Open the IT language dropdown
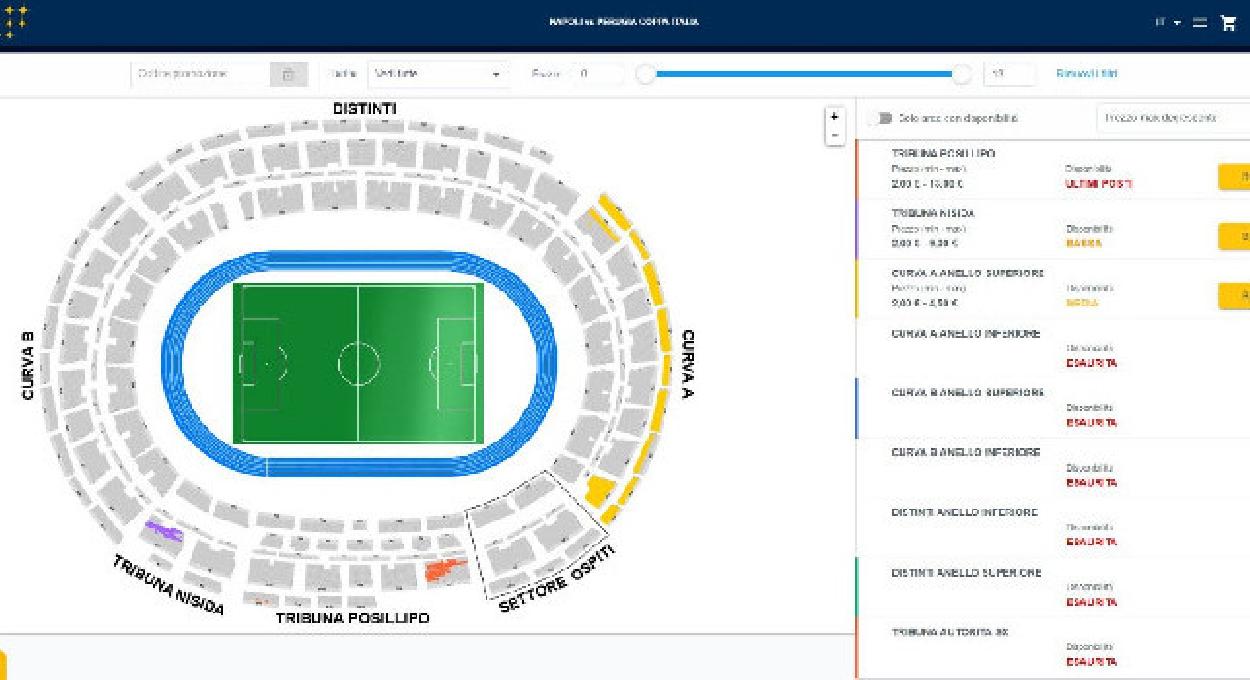This screenshot has height=680, width=1250. pos(1167,23)
